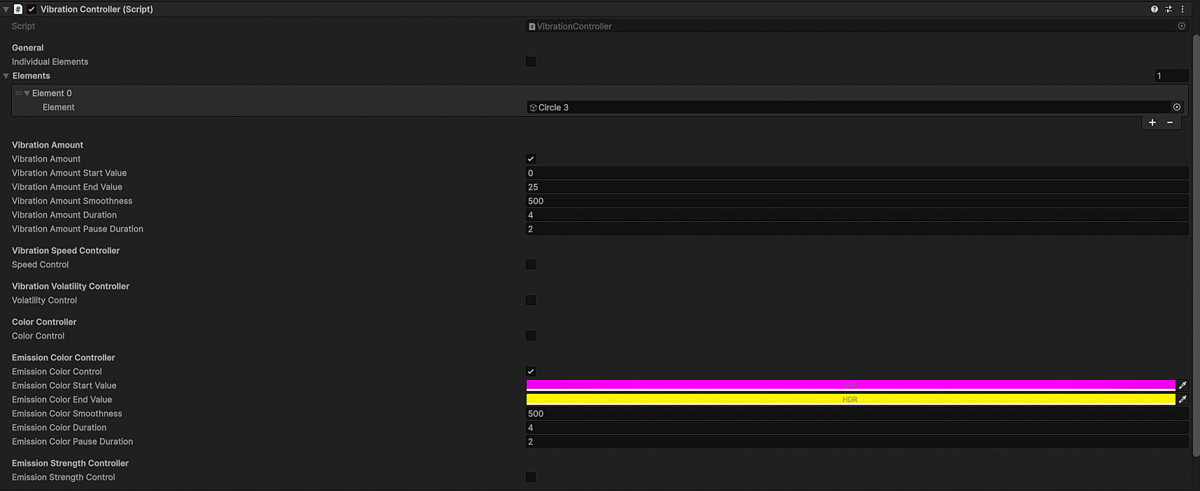Image resolution: width=1200 pixels, height=491 pixels.
Task: Click the Element 0 row label
Action: pos(52,93)
